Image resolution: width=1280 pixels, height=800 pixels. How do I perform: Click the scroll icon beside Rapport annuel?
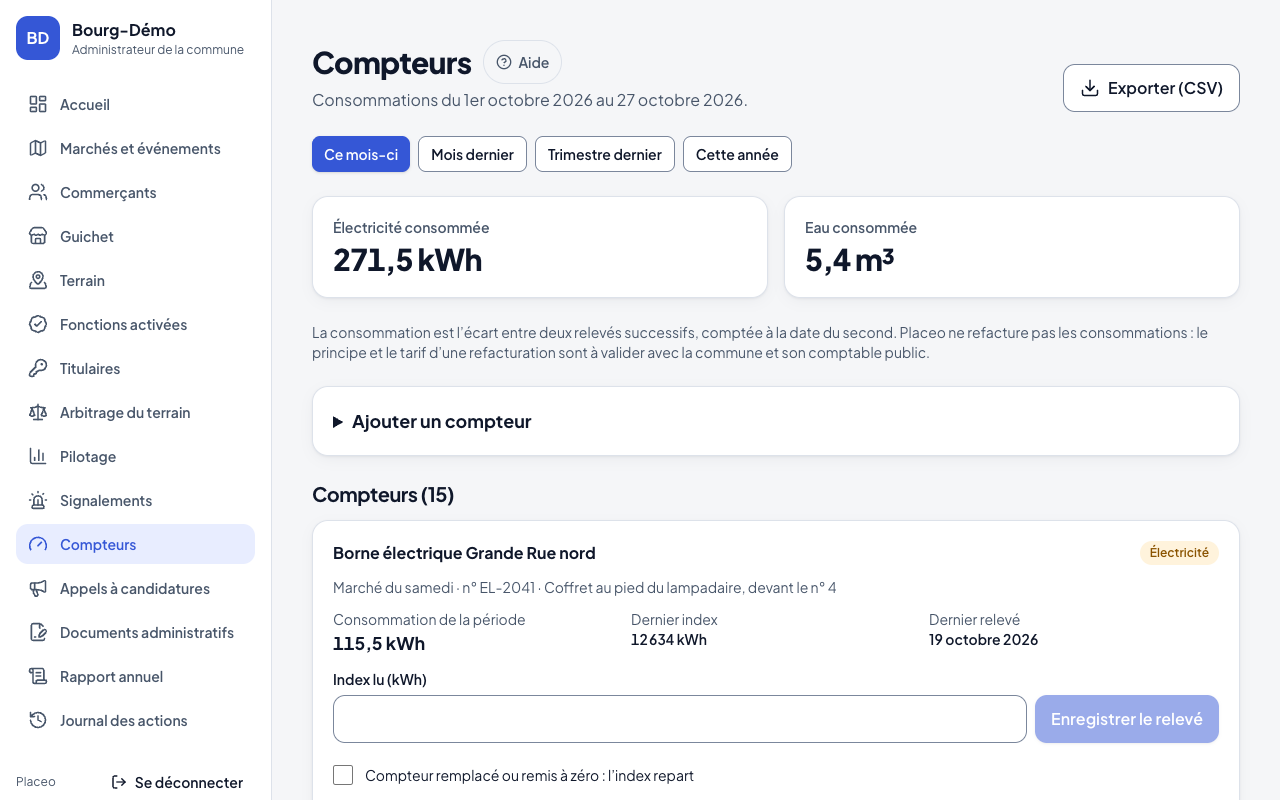(38, 677)
